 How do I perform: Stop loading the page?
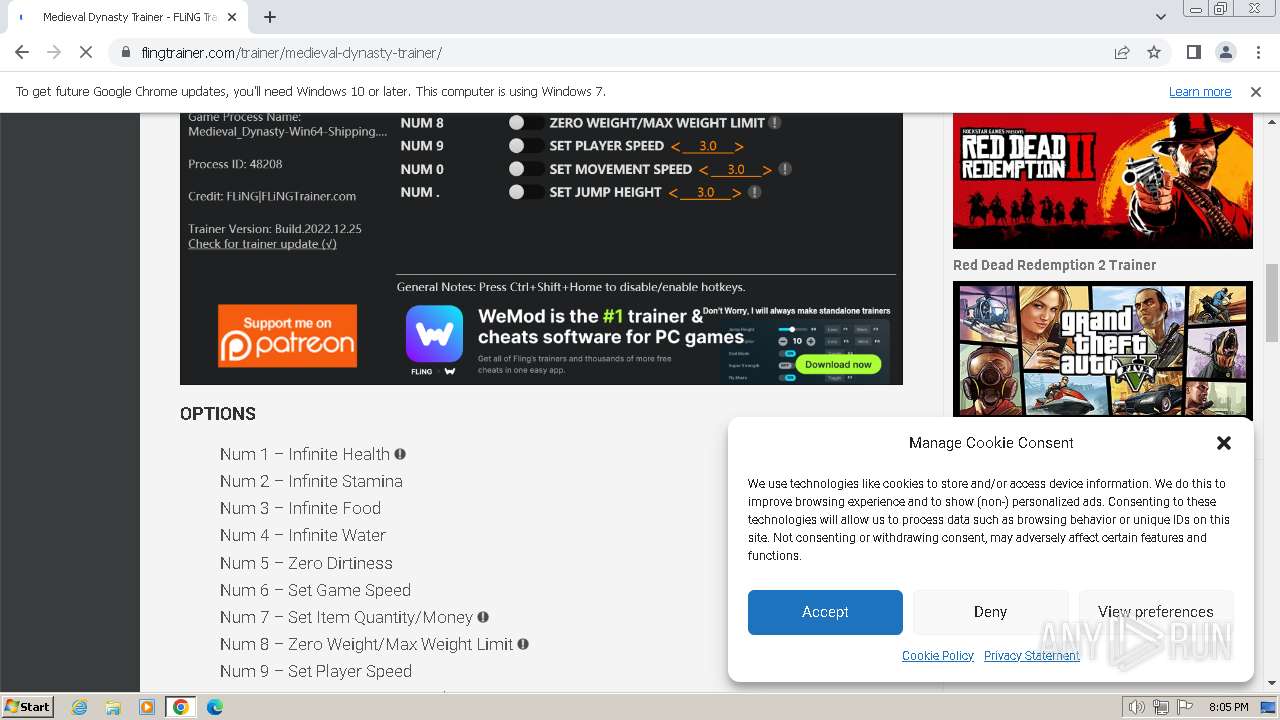[x=86, y=52]
